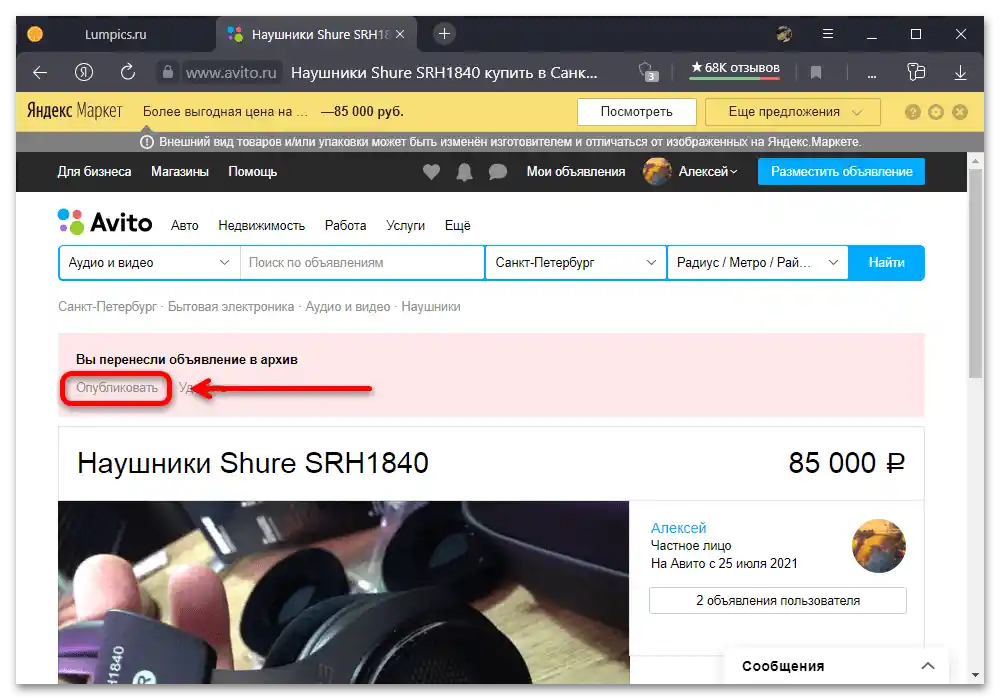
Task: Click Опубликовать to republish the ad
Action: (x=117, y=388)
